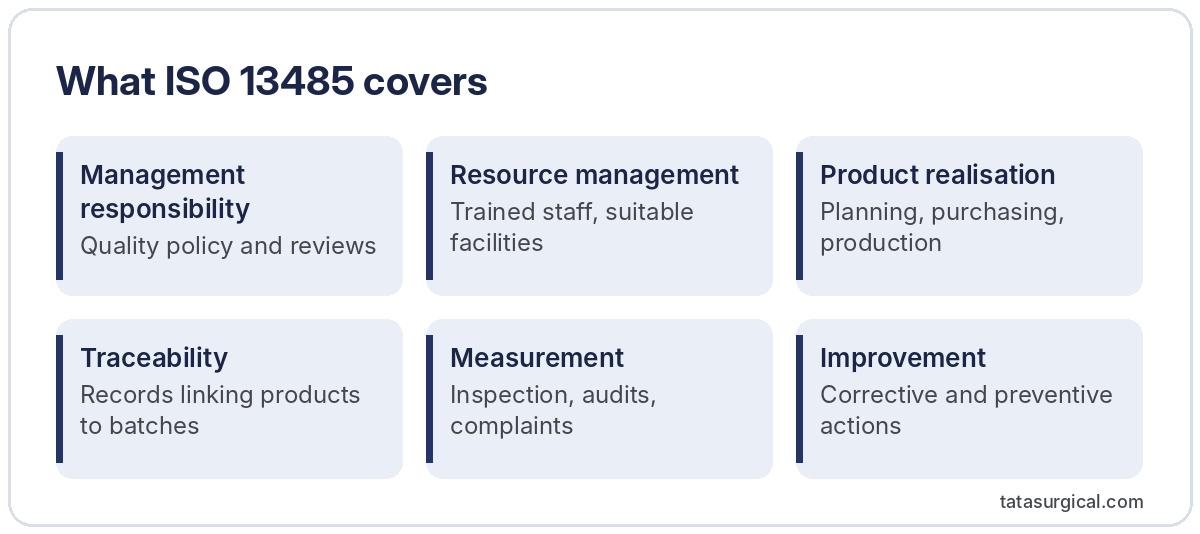
Task: Click 'Corrective and preventive actions' description
Action: (x=966, y=410)
